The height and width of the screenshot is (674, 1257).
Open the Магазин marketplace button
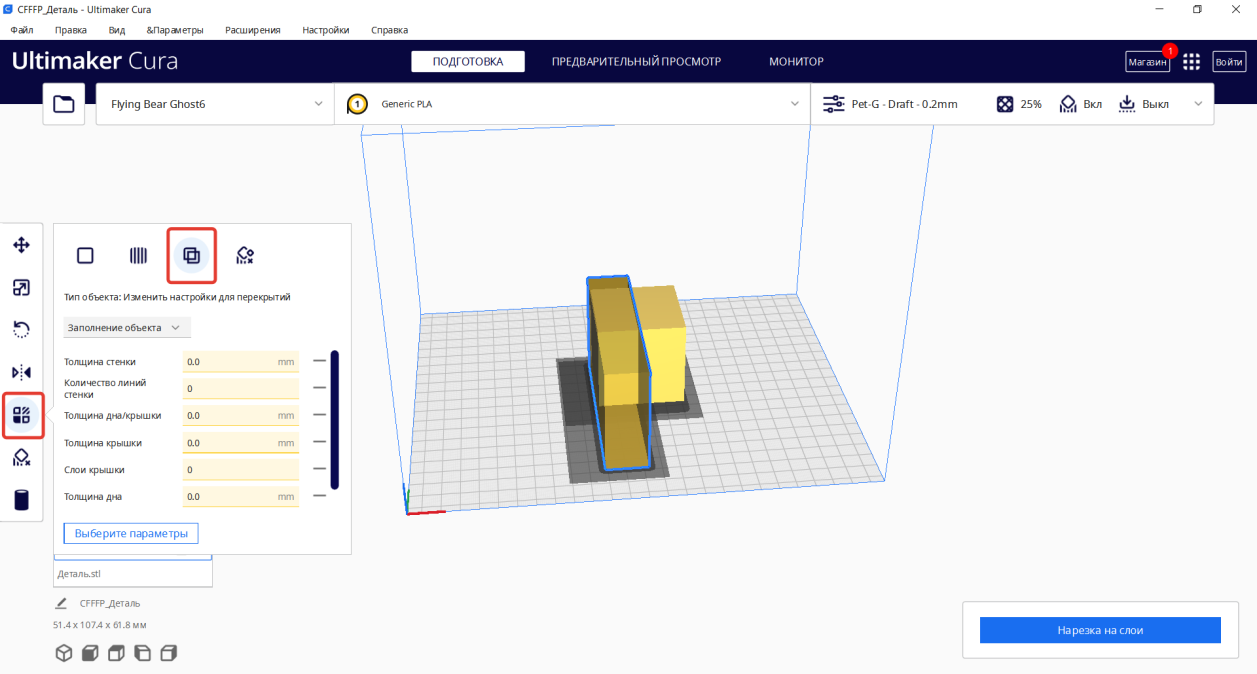coord(1147,62)
